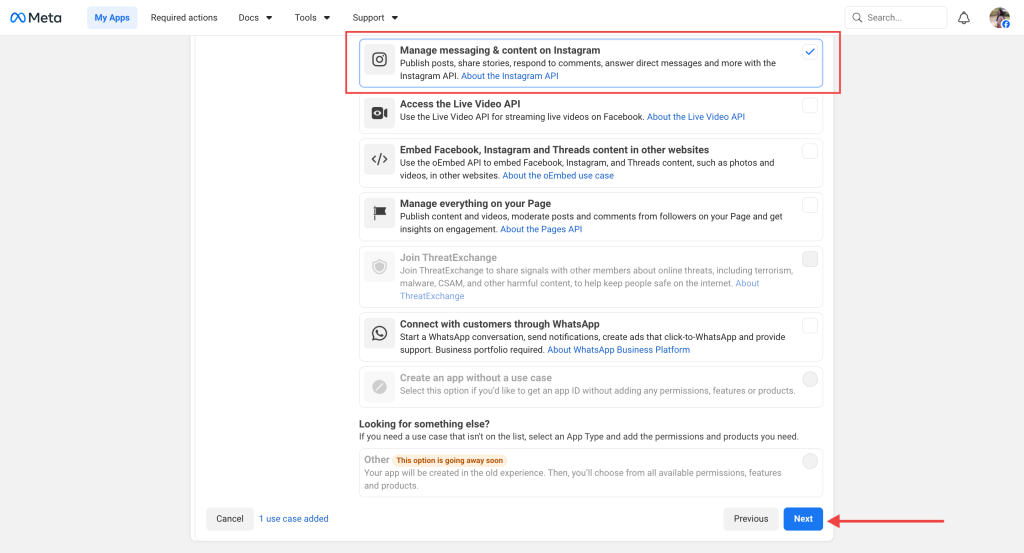Image resolution: width=1024 pixels, height=553 pixels.
Task: Click 'Connect with customers through WhatsApp' title
Action: (x=500, y=324)
